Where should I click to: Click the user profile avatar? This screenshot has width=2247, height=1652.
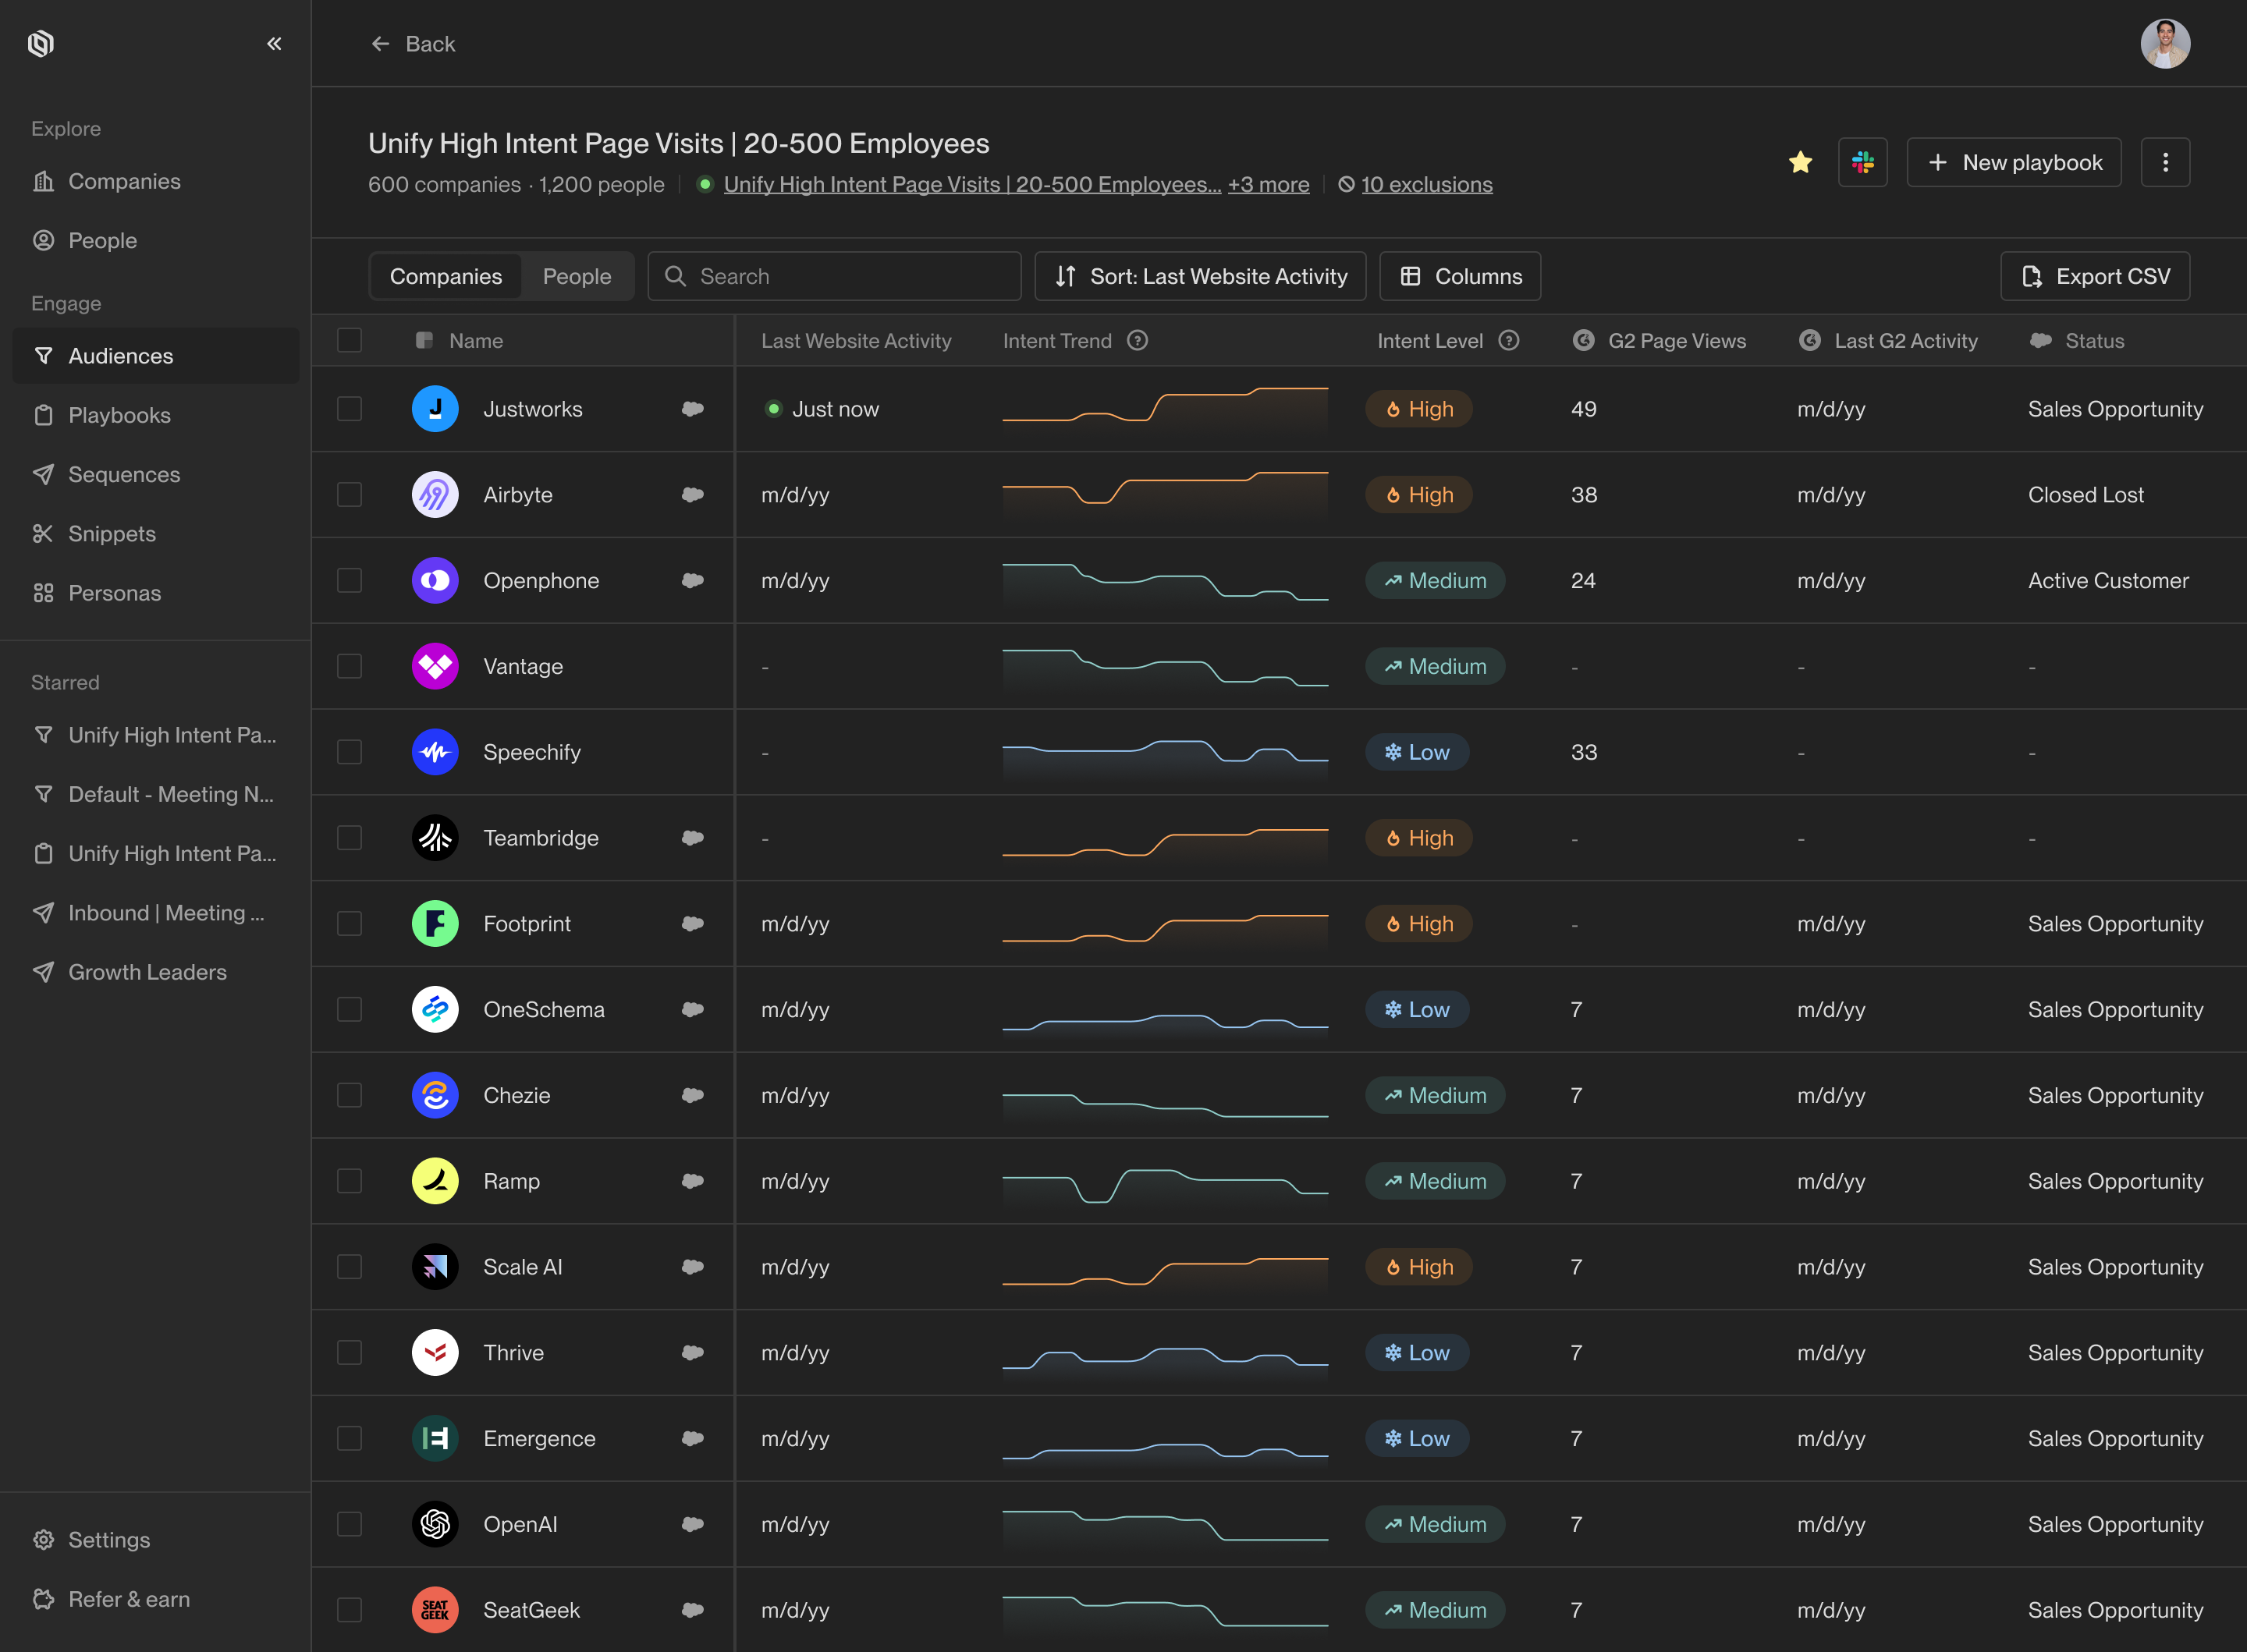pos(2165,43)
